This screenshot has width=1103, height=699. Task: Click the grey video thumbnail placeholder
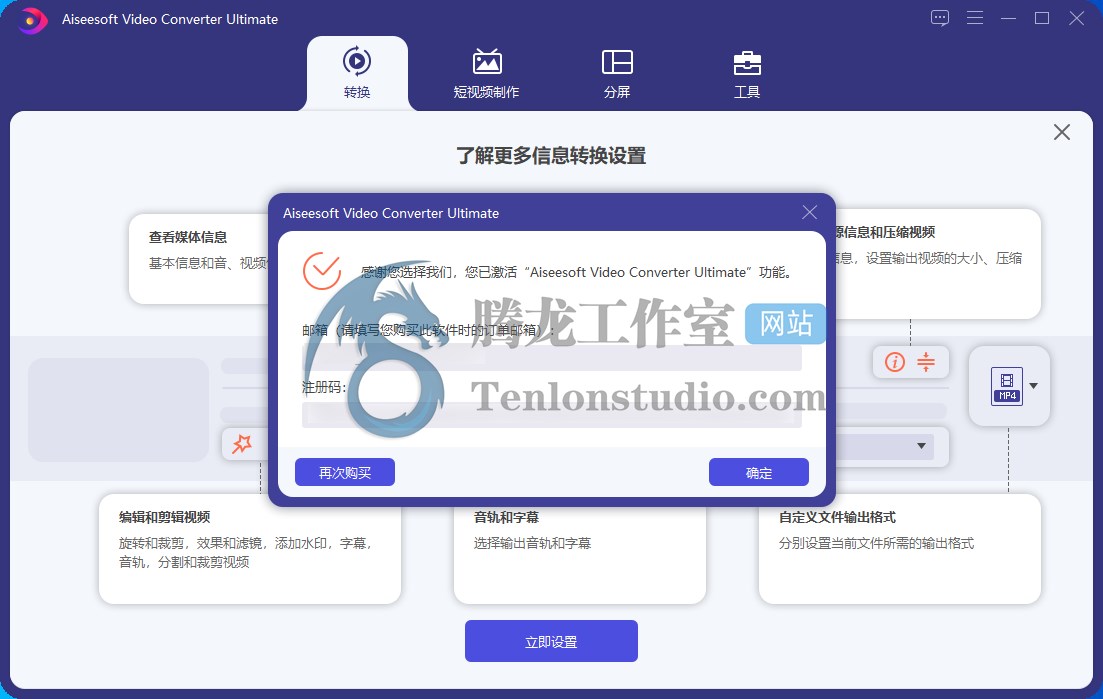(118, 410)
